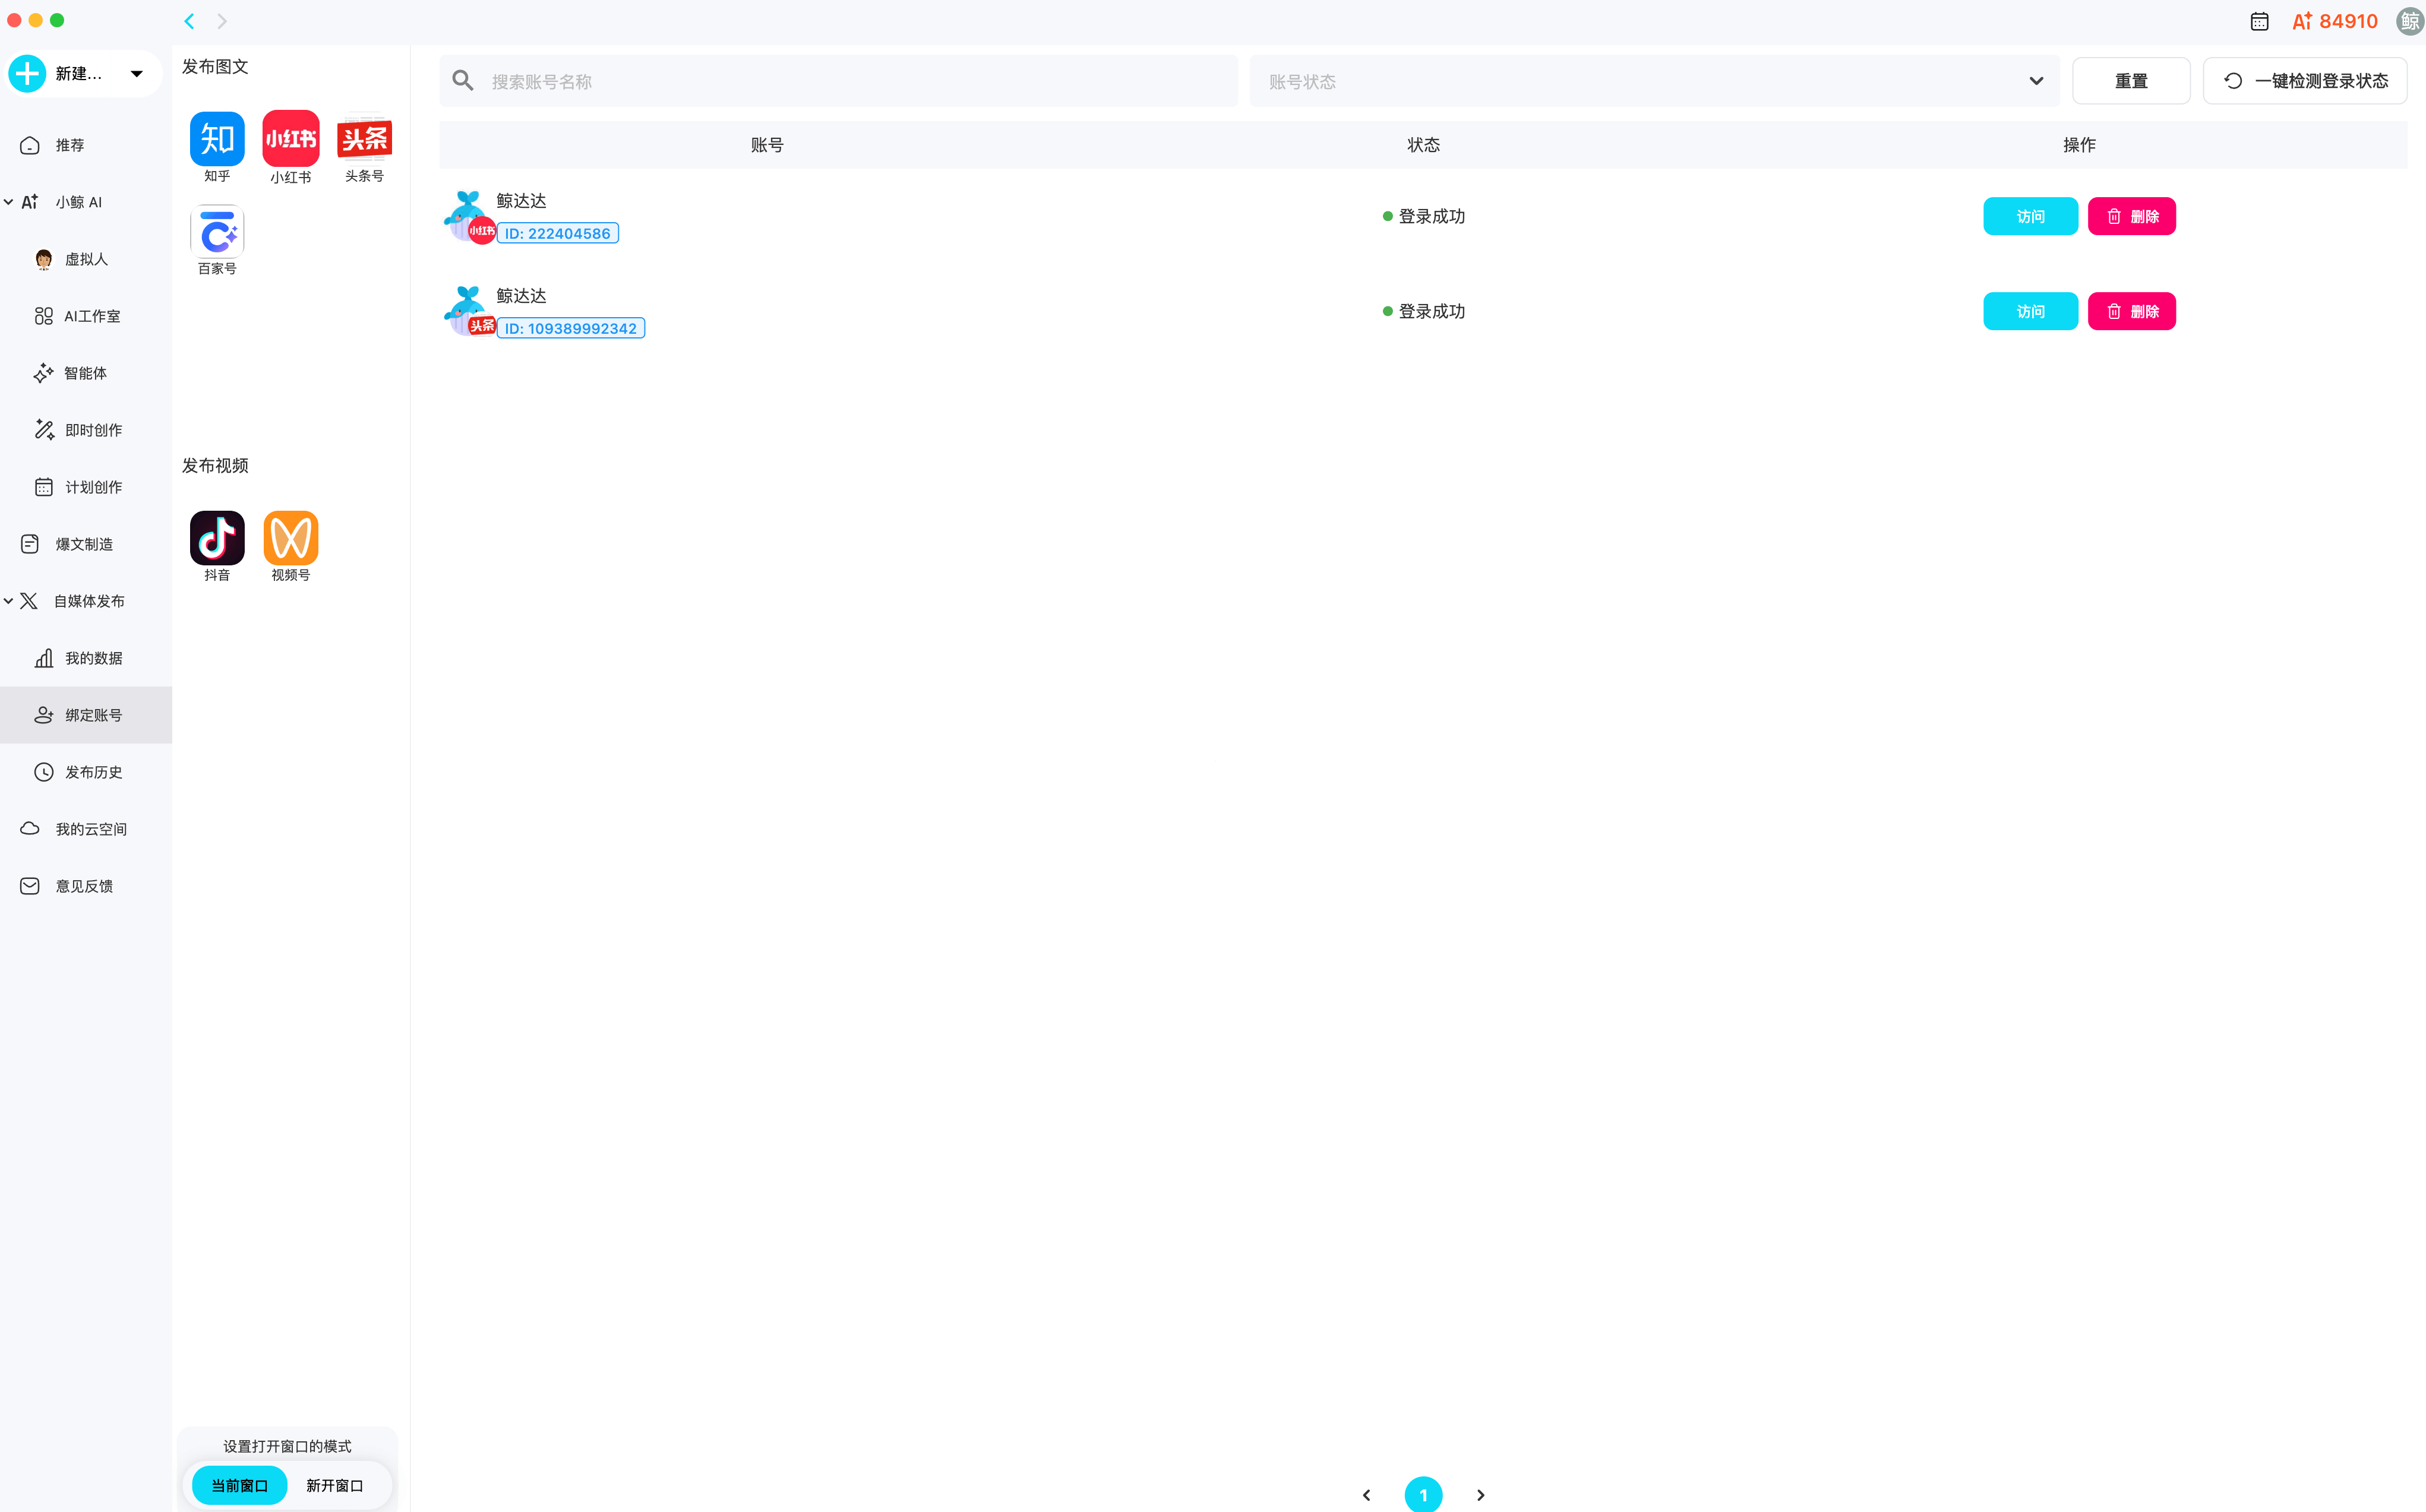Open the 新建 dropdown arrow
The image size is (2426, 1512).
point(136,73)
